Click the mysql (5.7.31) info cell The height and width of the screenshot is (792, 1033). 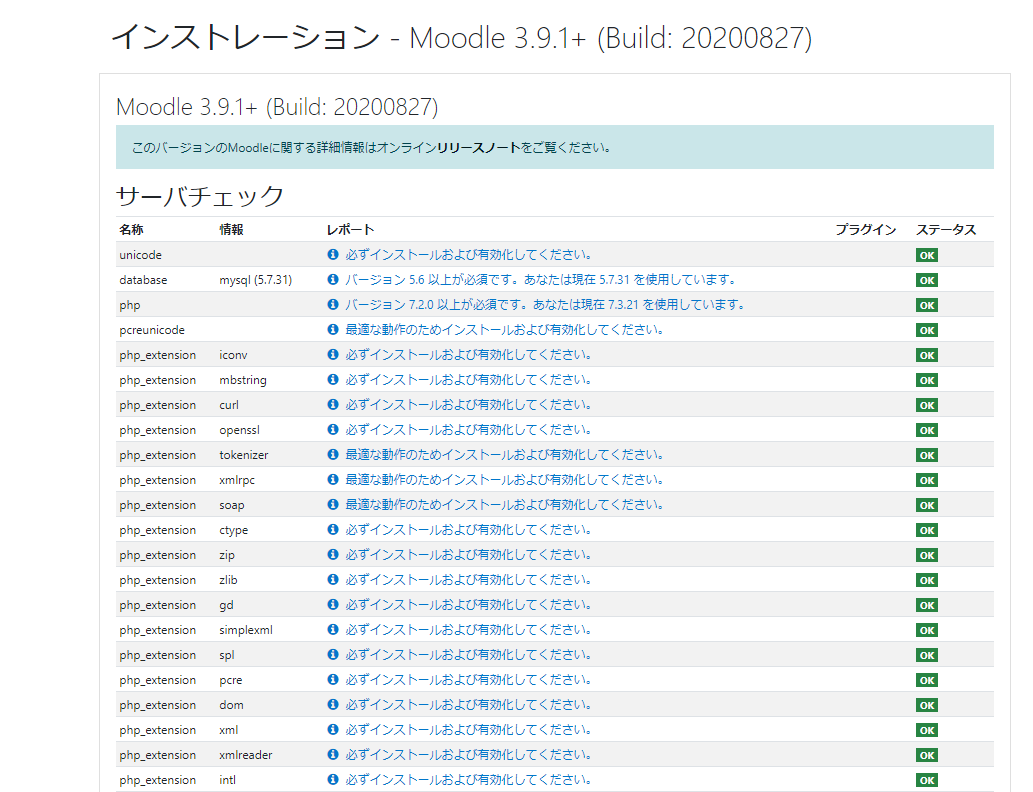point(256,280)
